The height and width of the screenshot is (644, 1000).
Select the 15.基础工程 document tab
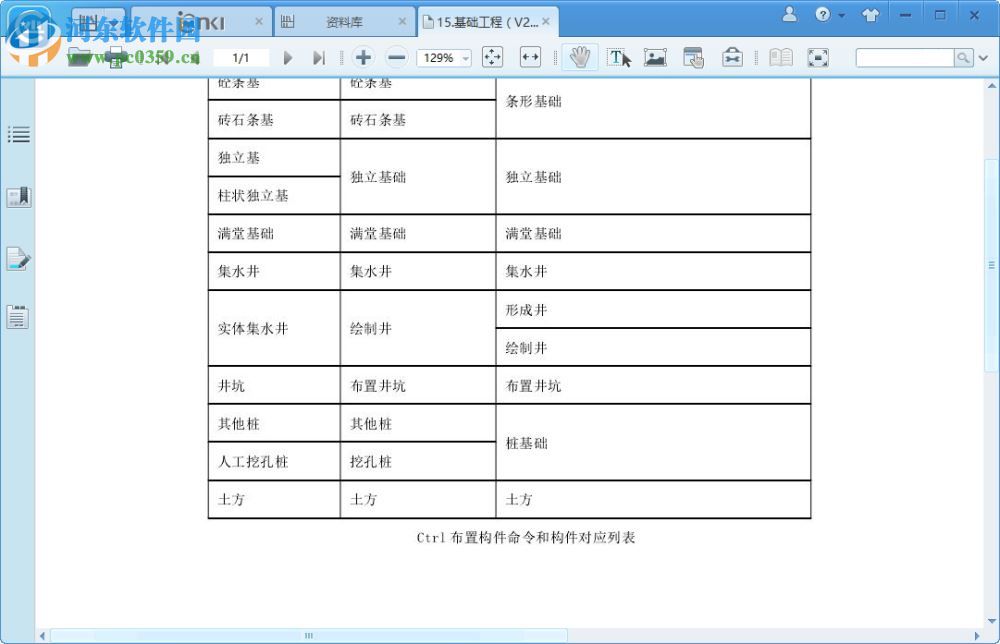pyautogui.click(x=484, y=20)
